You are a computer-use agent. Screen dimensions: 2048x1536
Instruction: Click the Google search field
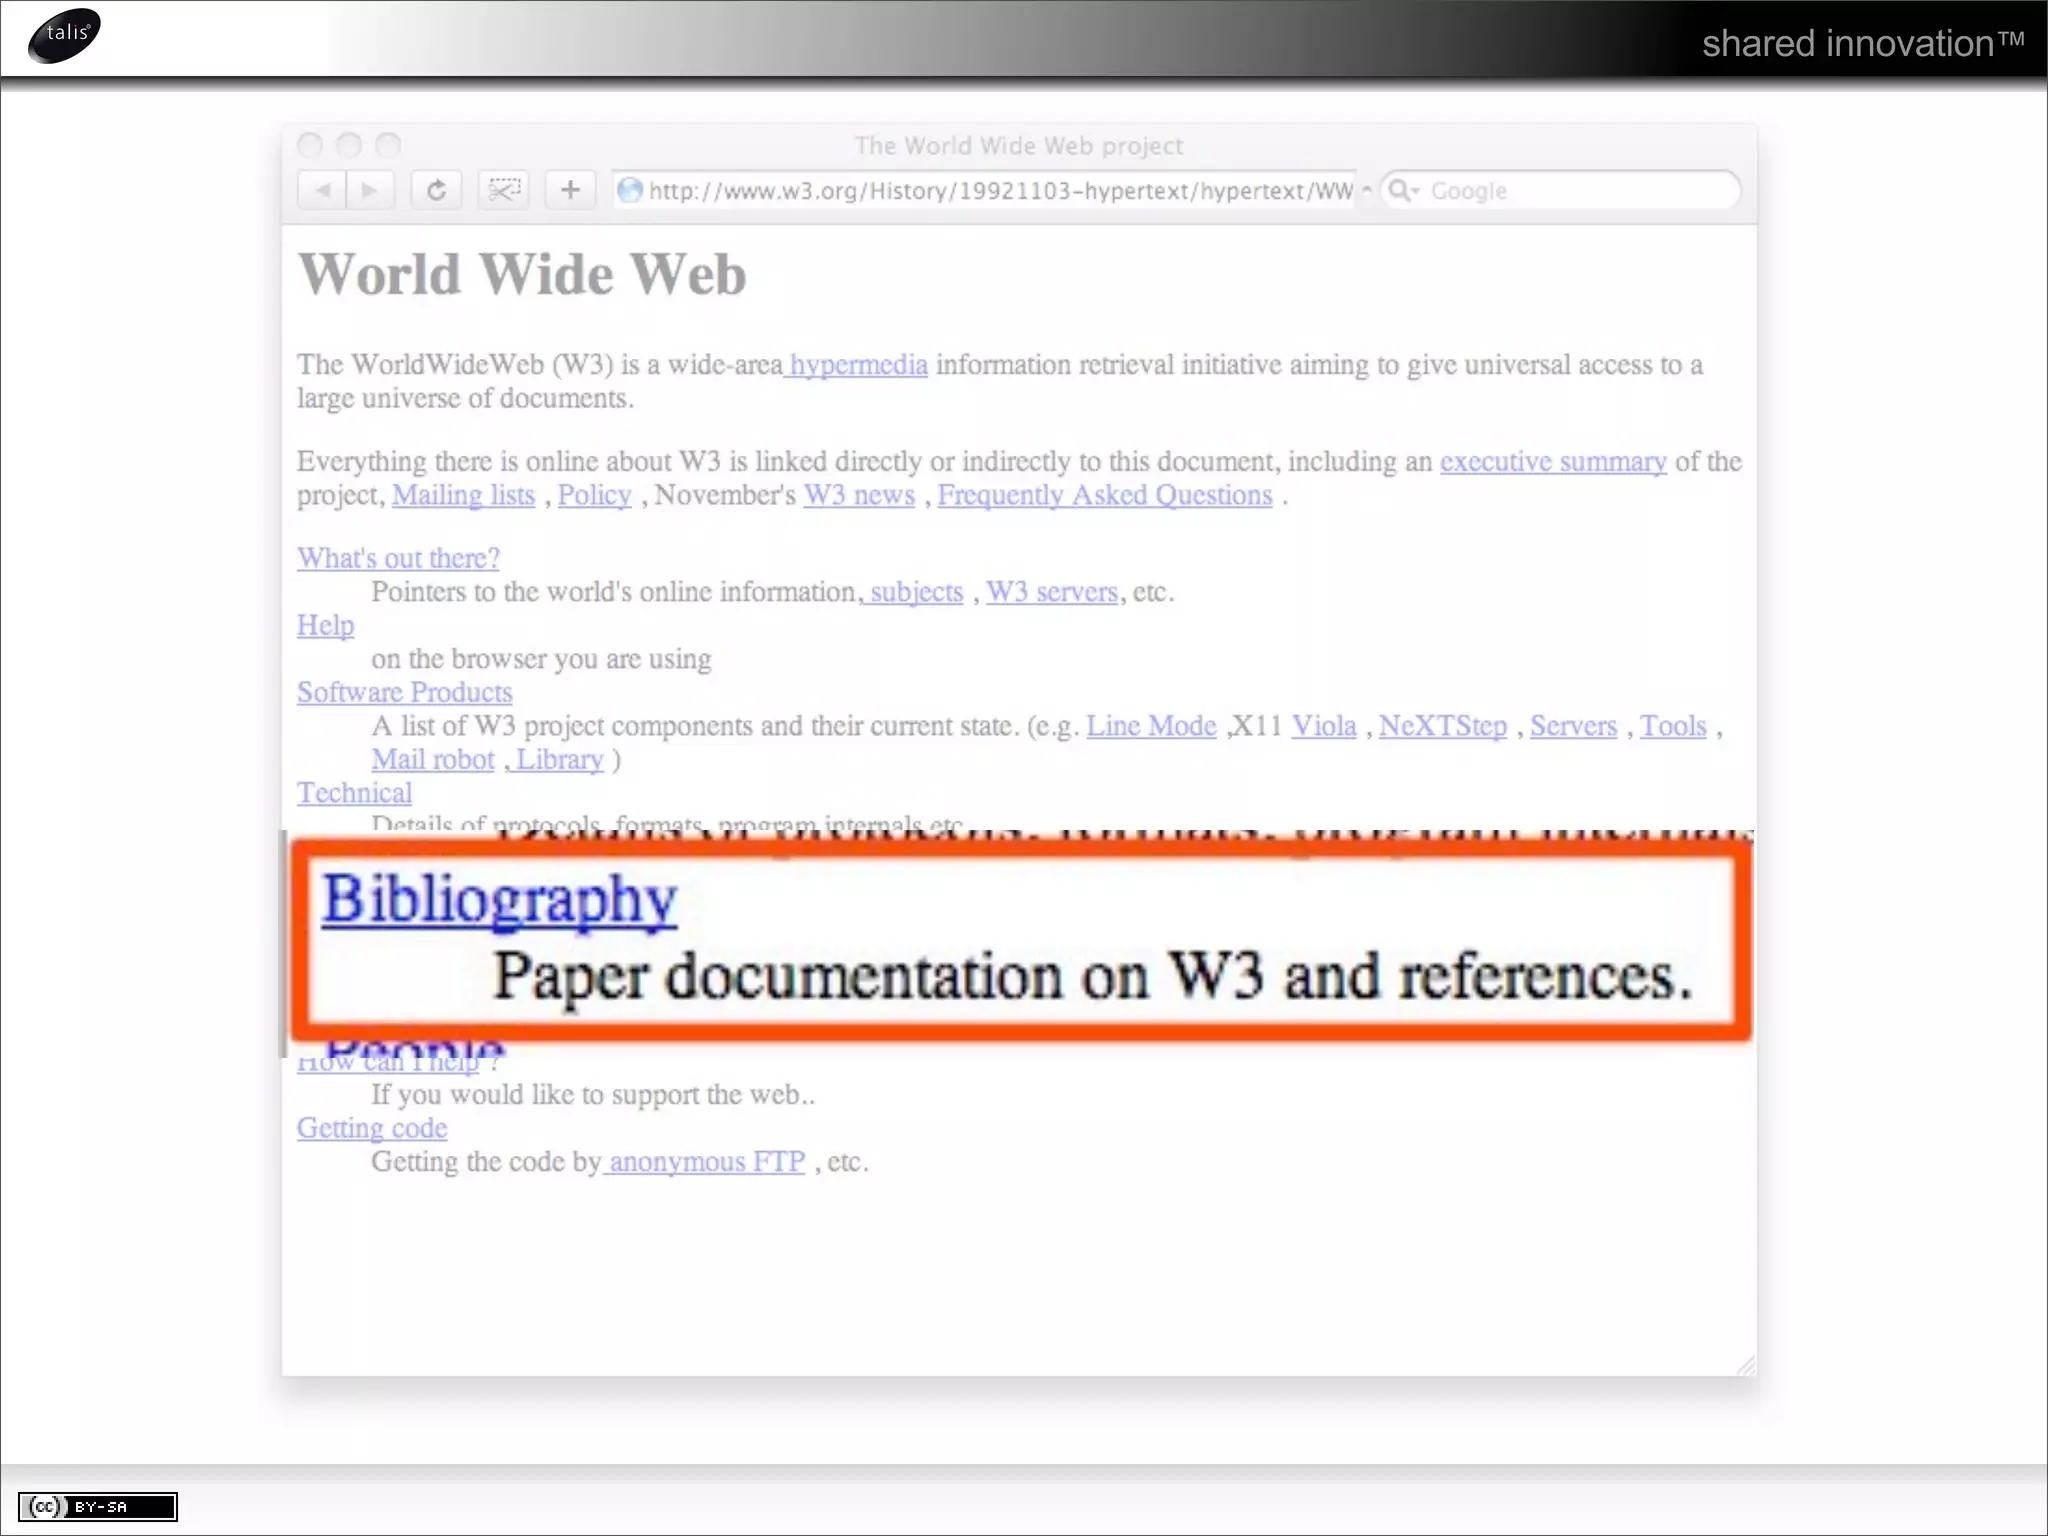pyautogui.click(x=1560, y=190)
